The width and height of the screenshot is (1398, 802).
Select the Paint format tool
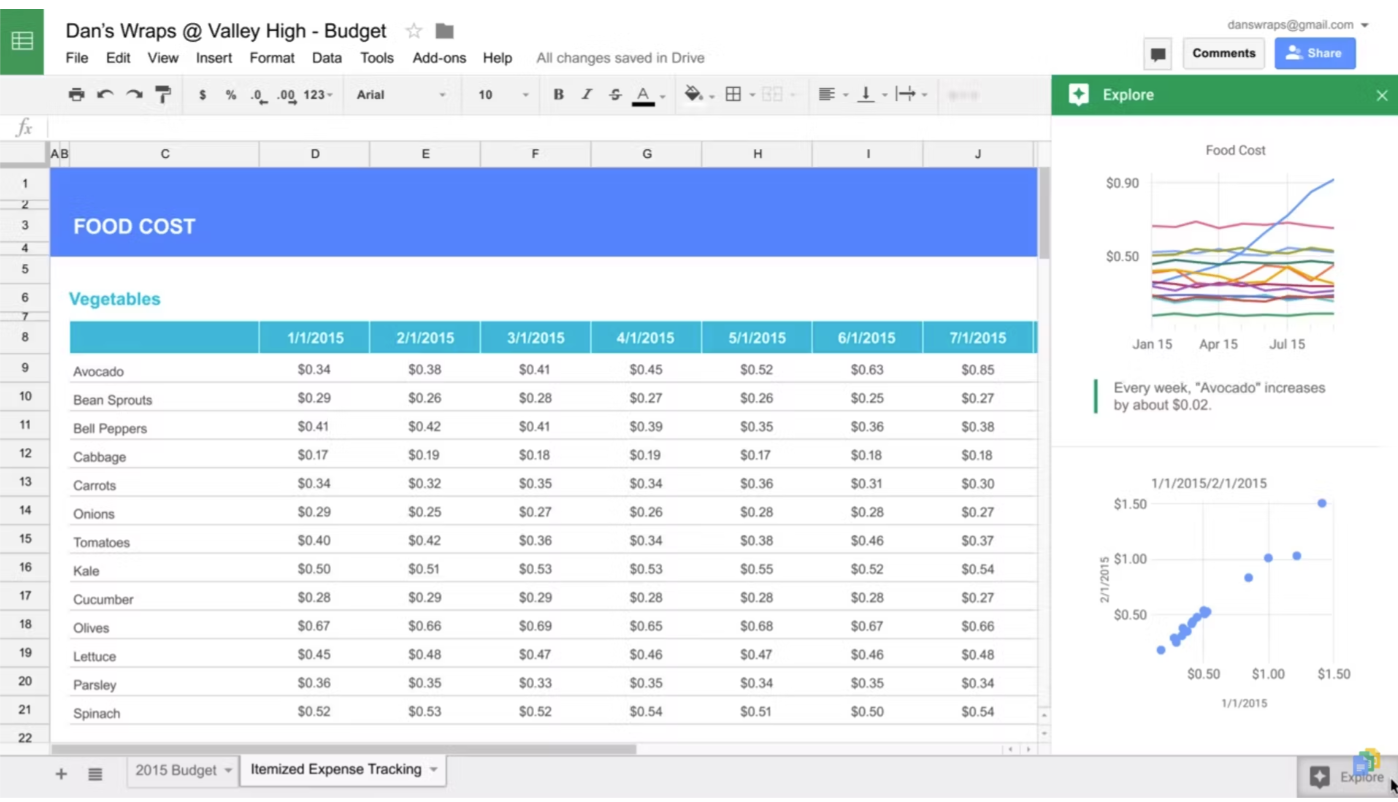point(162,94)
